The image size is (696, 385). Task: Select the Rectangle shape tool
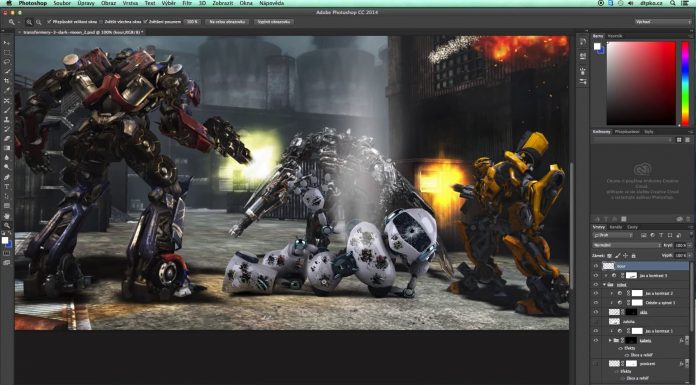tap(8, 205)
